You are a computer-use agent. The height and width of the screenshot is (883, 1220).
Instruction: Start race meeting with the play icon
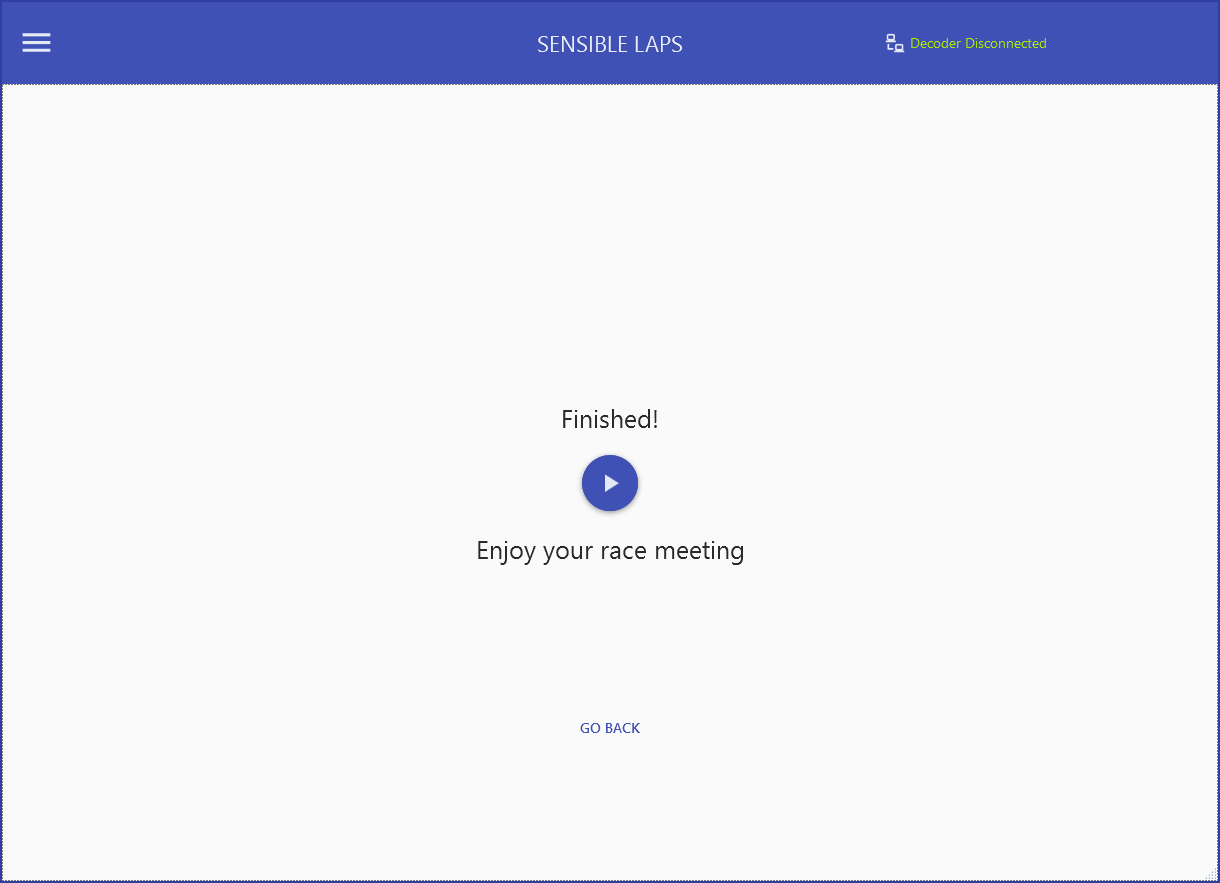point(610,484)
